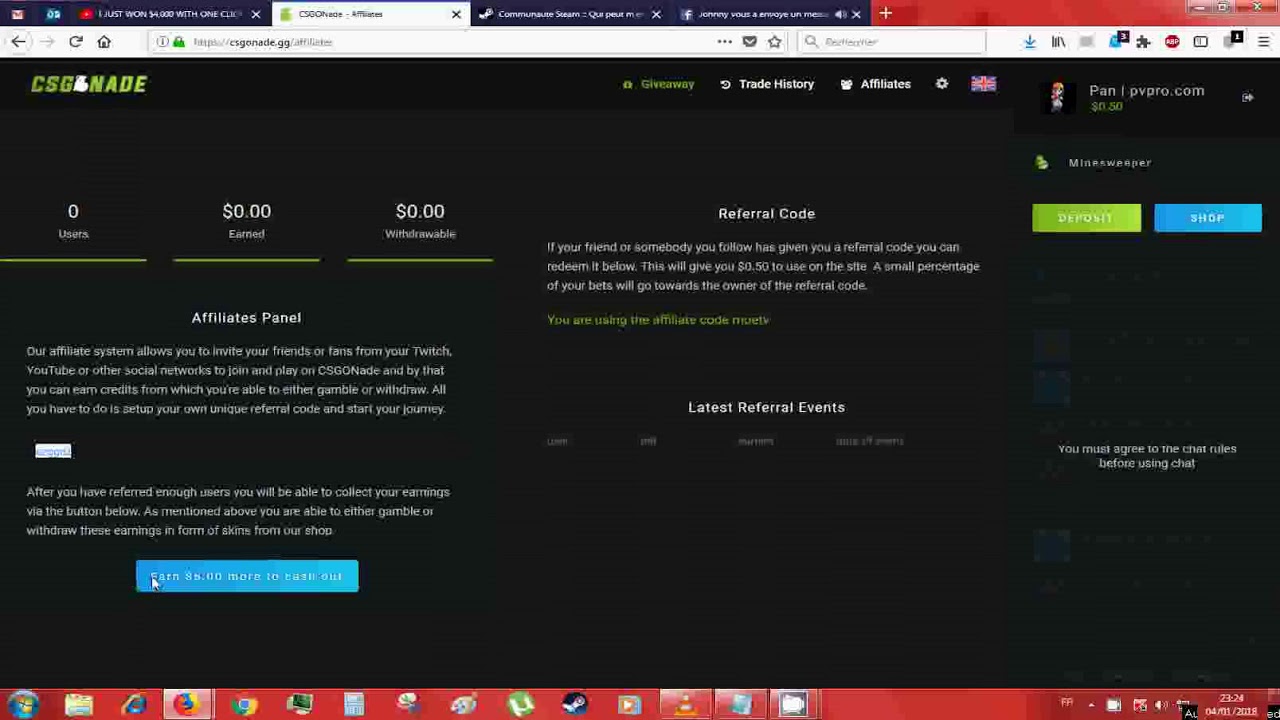Launch Chrome from the taskbar
Image resolution: width=1280 pixels, height=720 pixels.
243,705
